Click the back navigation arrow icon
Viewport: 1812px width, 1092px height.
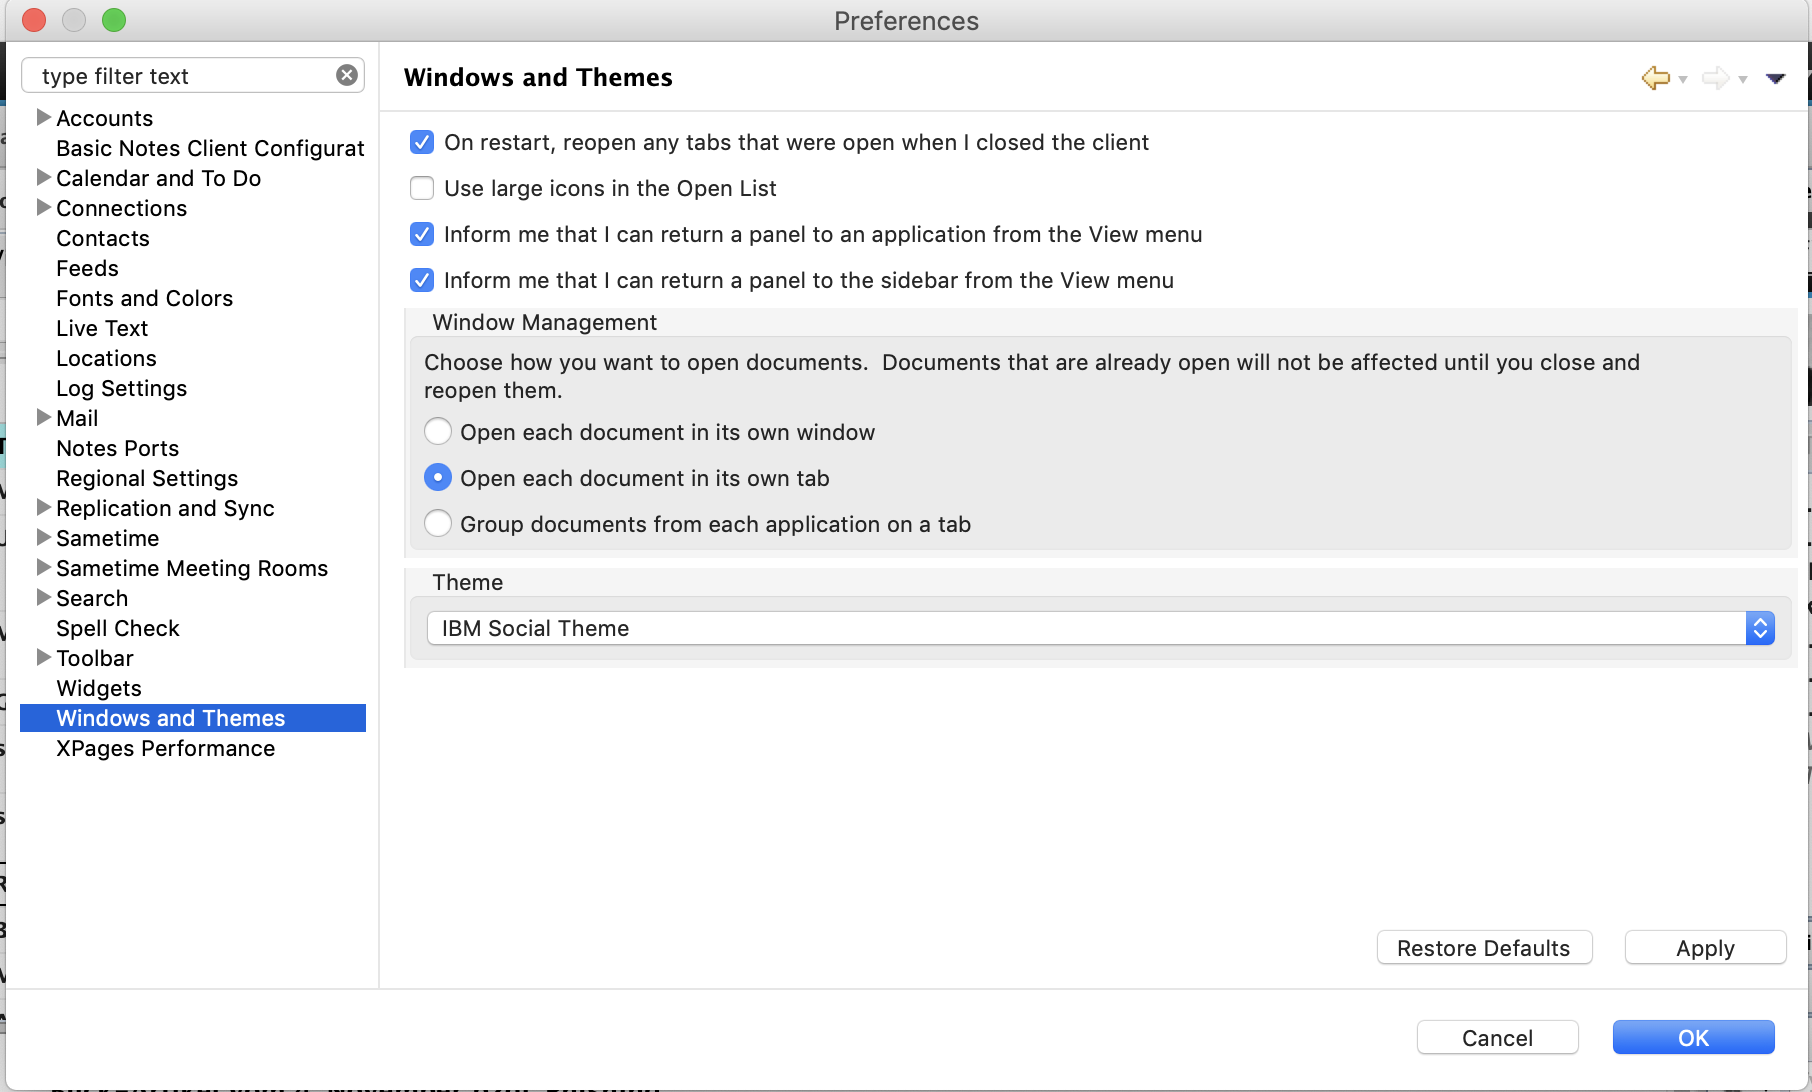pyautogui.click(x=1655, y=78)
